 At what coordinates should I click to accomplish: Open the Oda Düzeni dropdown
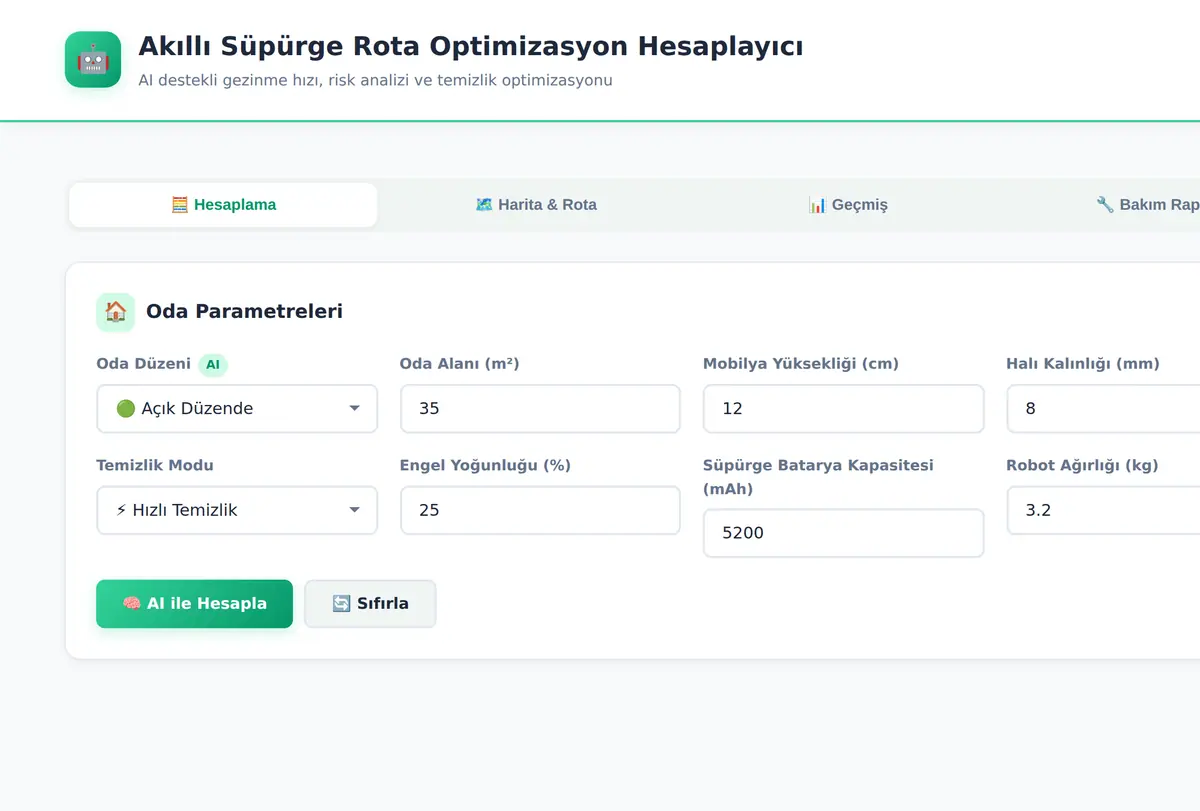coord(237,409)
